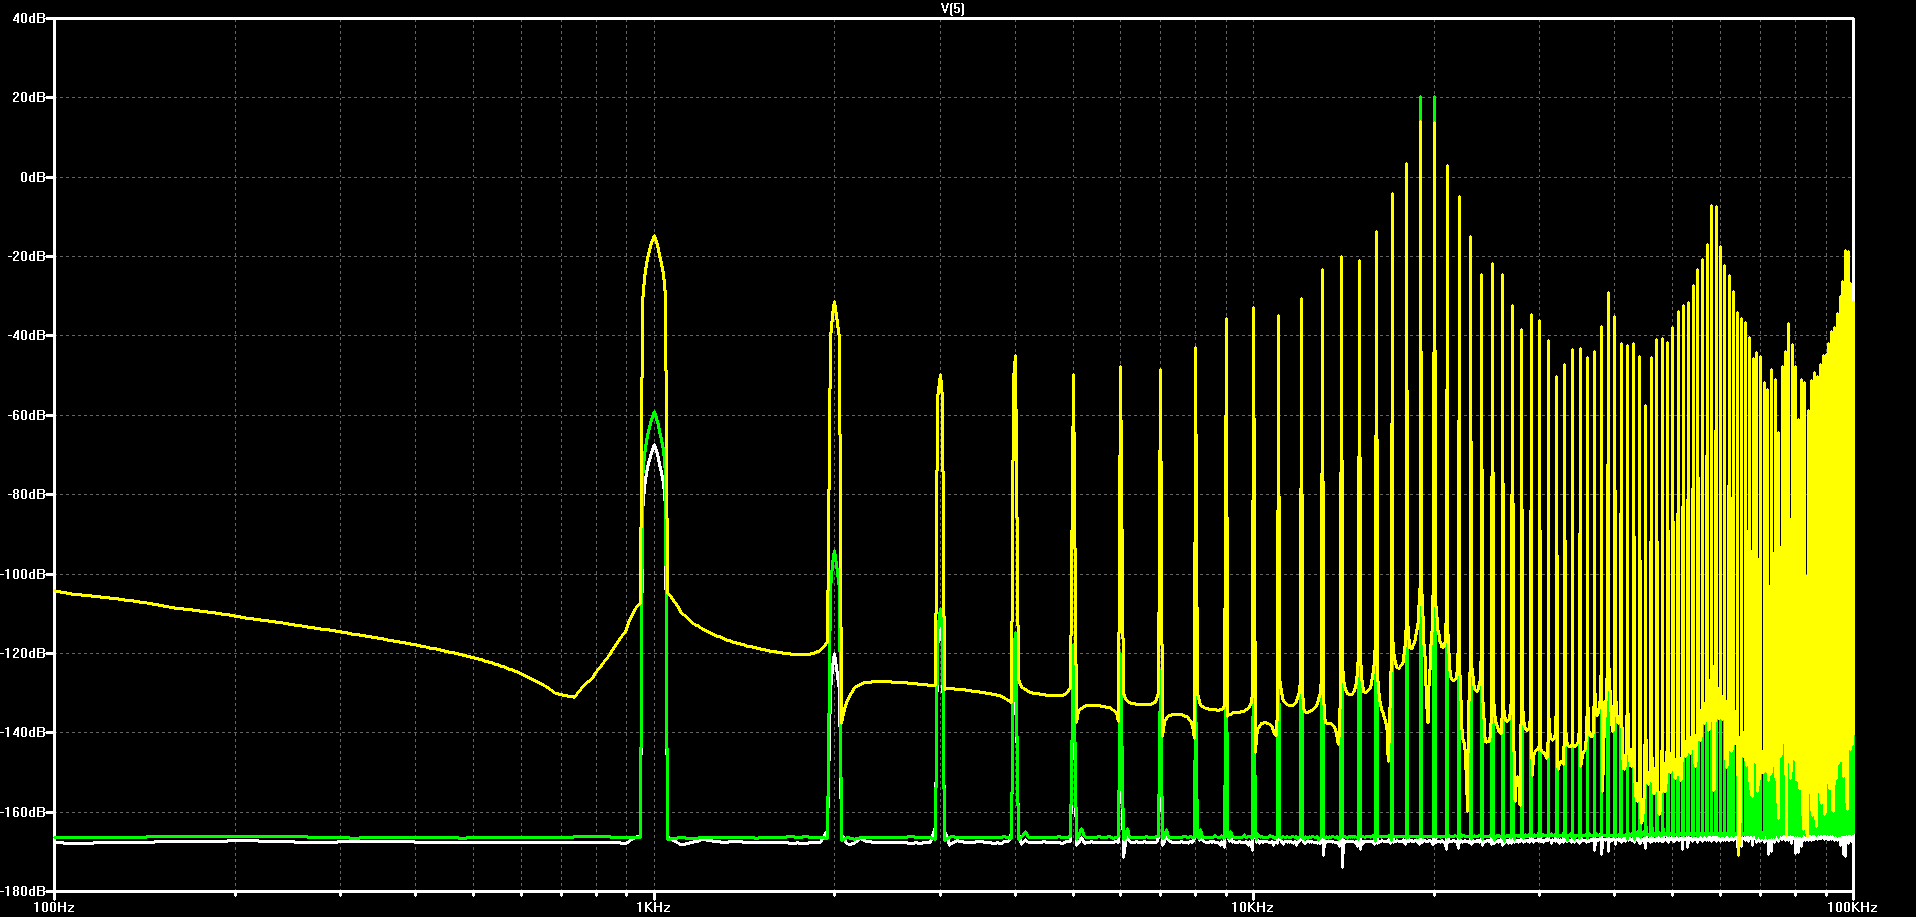Viewport: 1916px width, 917px height.
Task: Click the -20dB vertical axis label
Action: pos(26,257)
